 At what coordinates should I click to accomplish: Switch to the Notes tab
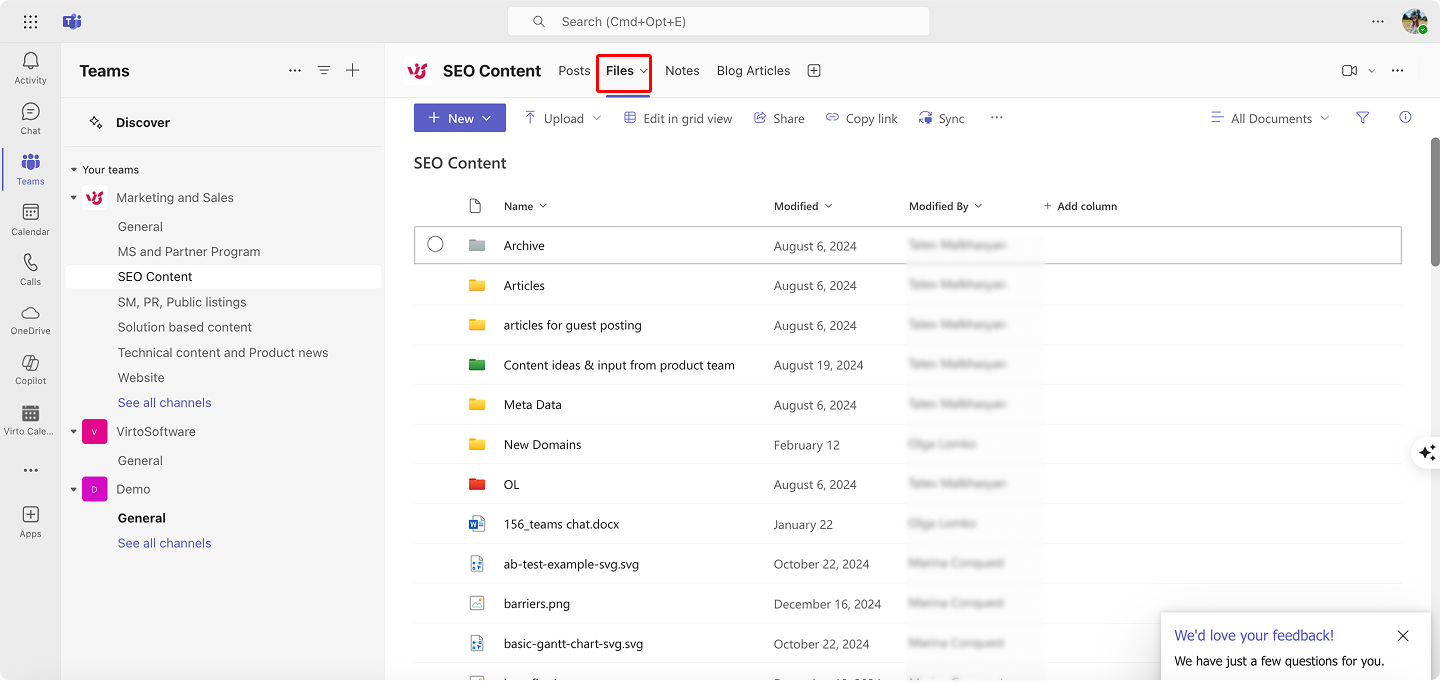[682, 70]
